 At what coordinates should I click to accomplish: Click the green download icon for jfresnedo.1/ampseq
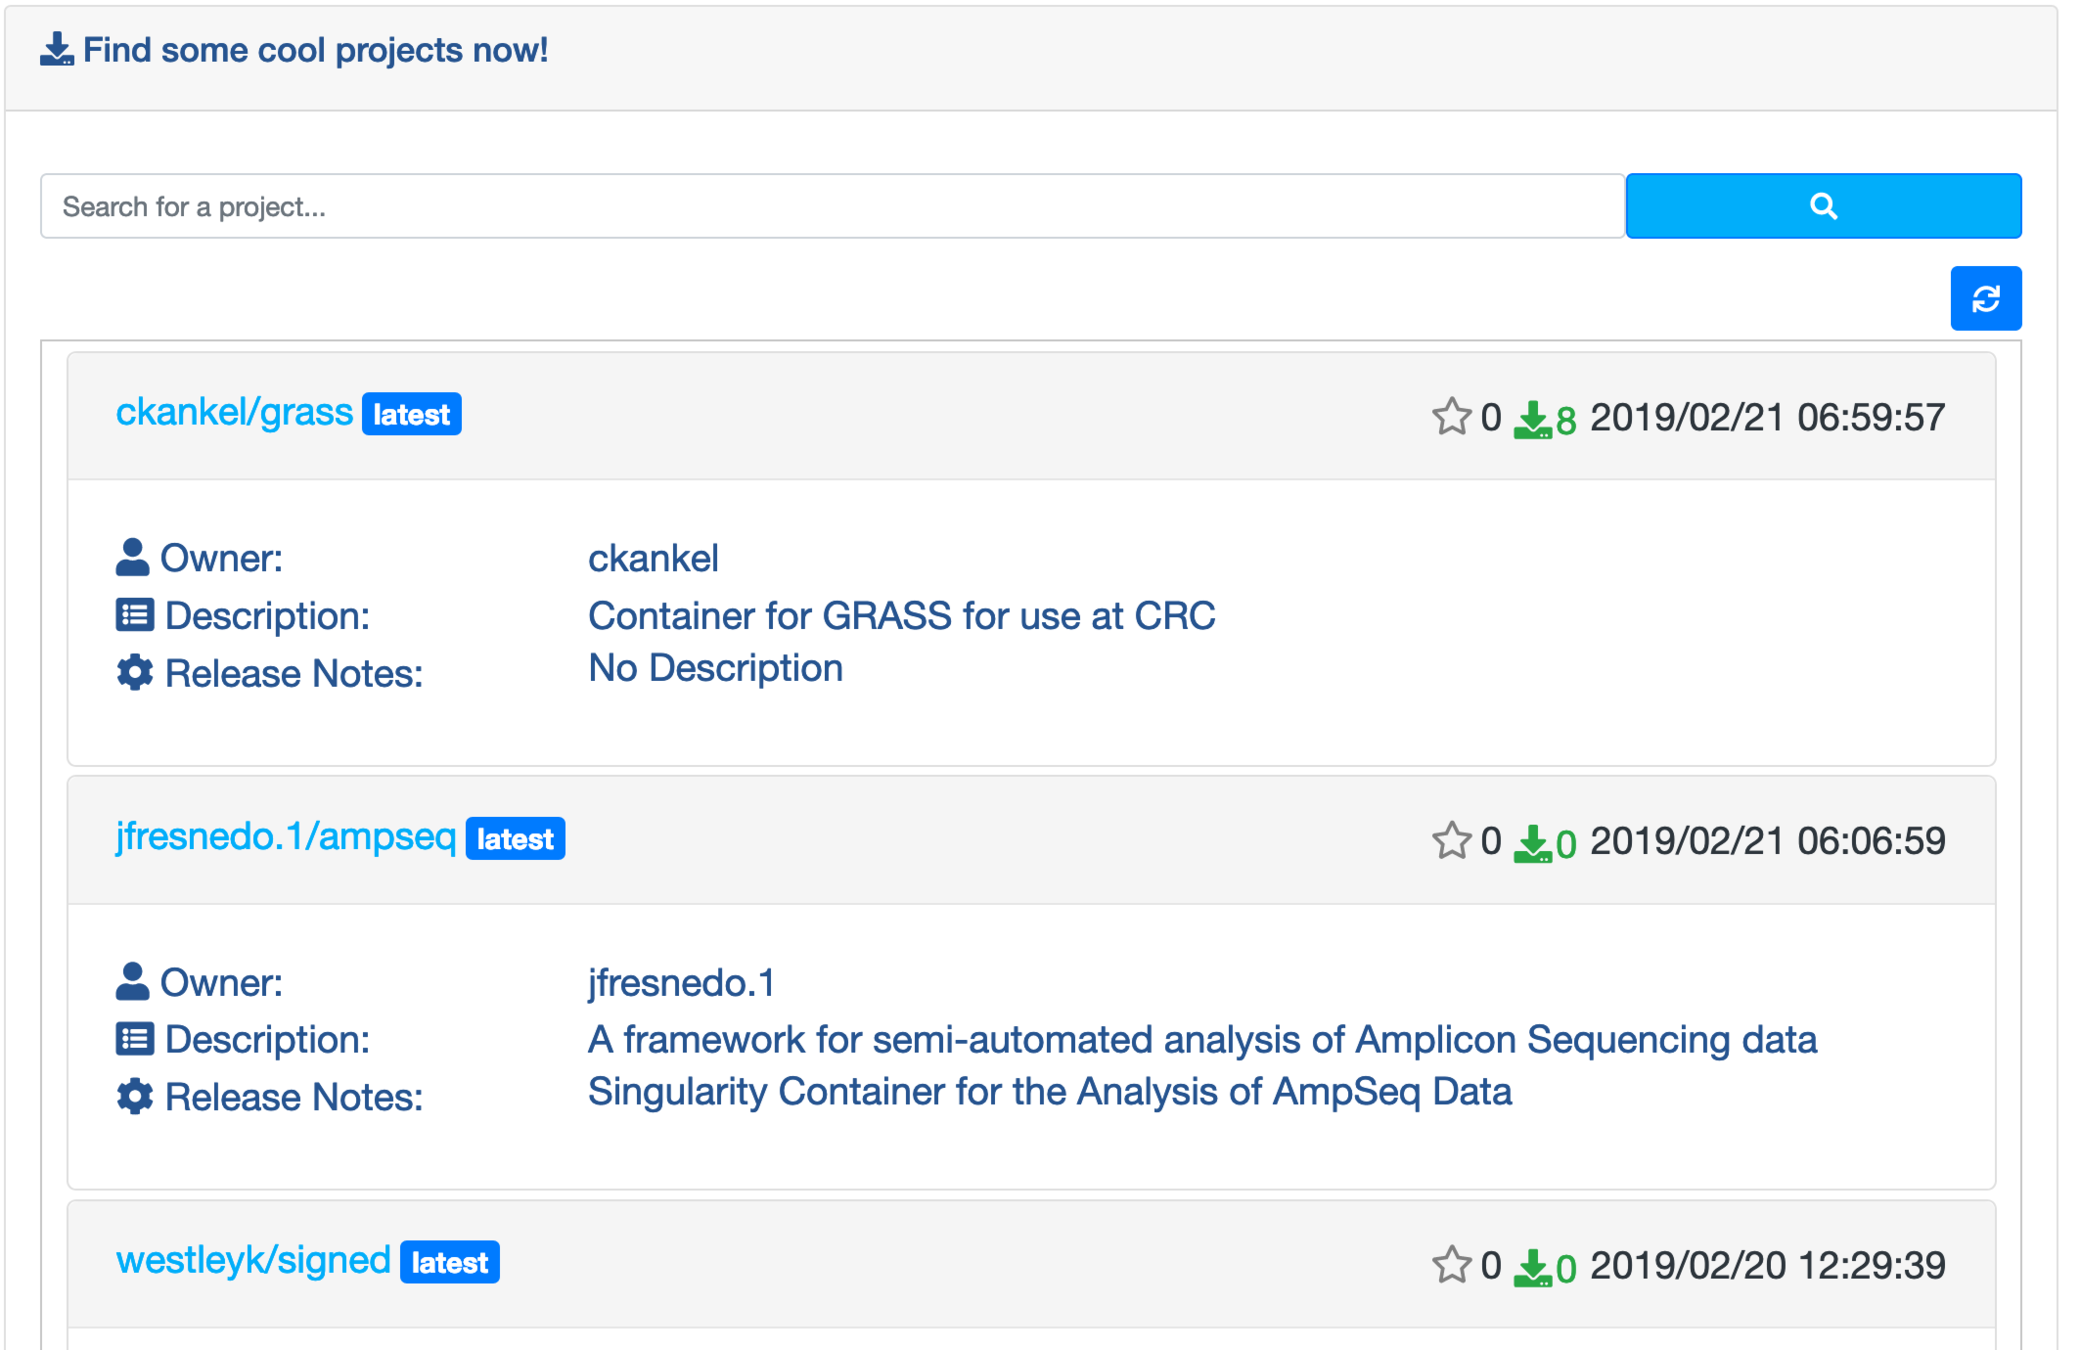pos(1532,843)
